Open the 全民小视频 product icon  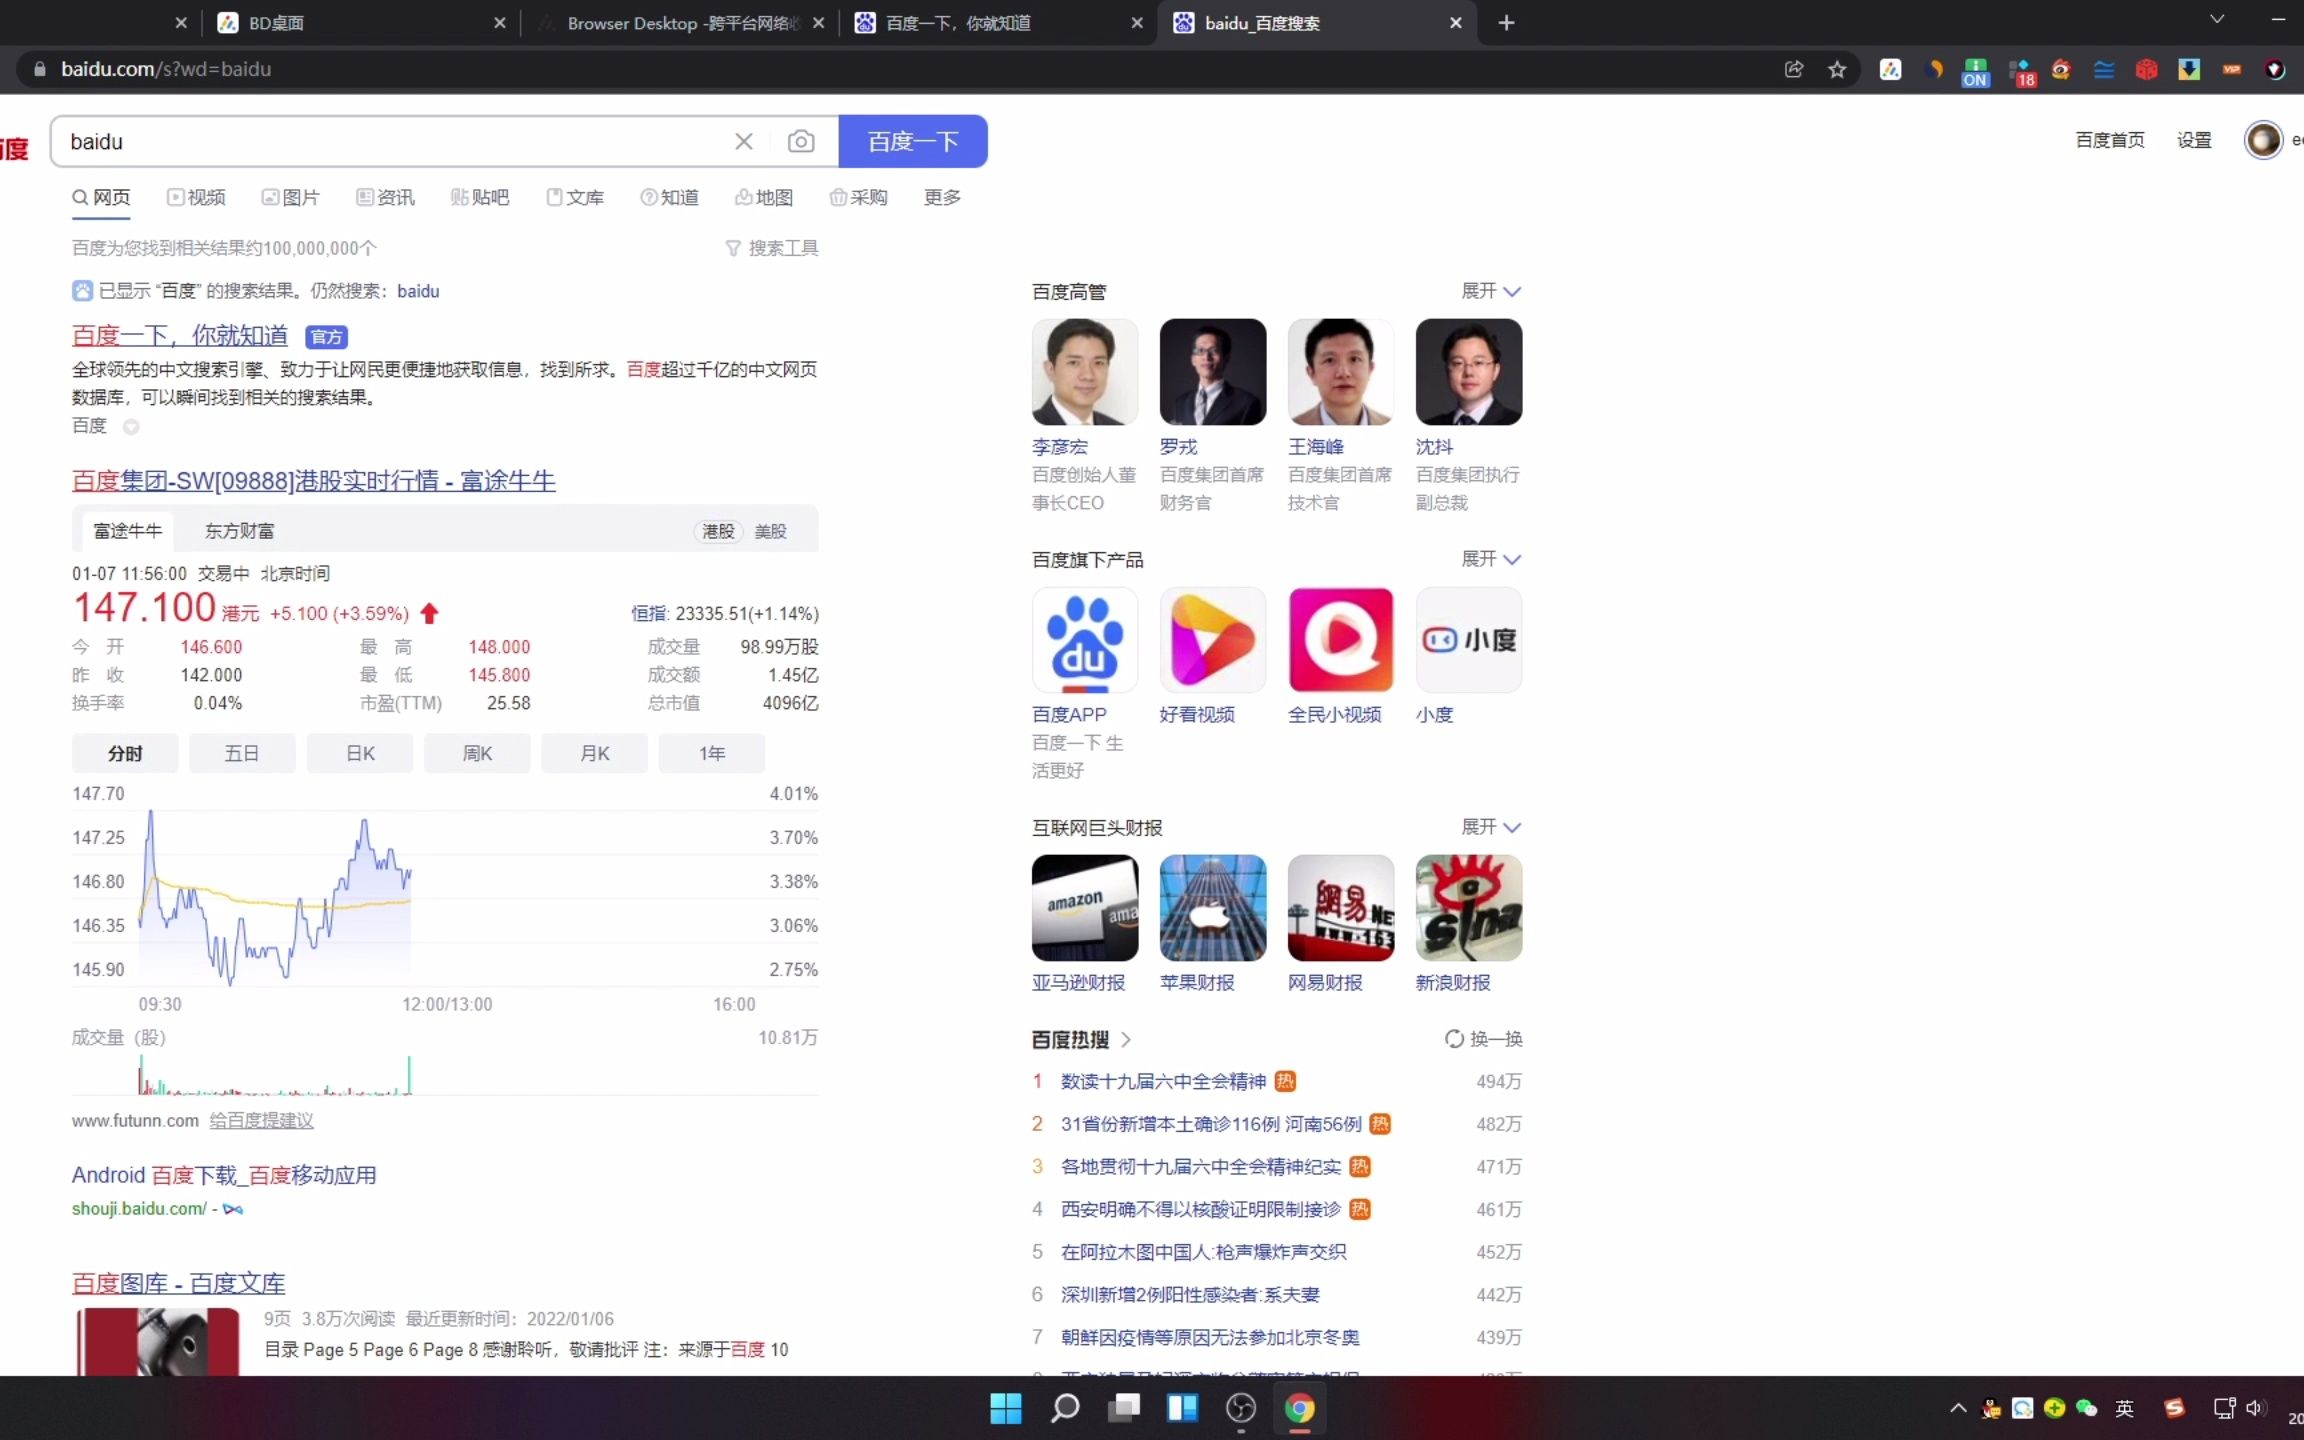point(1340,640)
